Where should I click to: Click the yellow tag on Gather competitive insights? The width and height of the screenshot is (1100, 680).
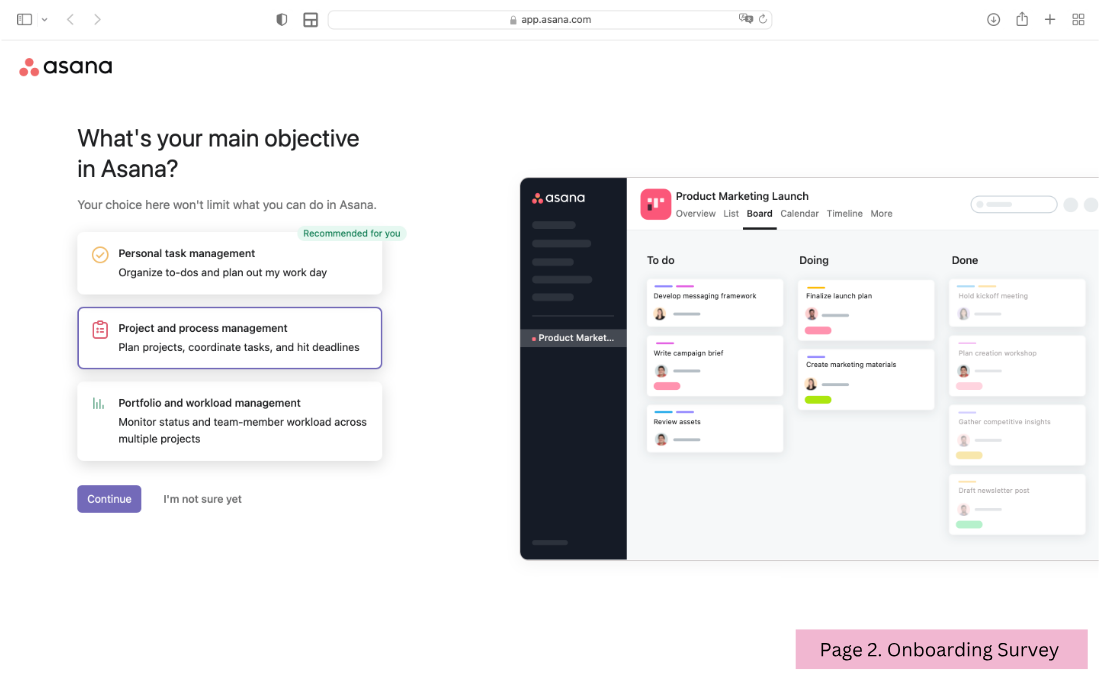pyautogui.click(x=969, y=455)
